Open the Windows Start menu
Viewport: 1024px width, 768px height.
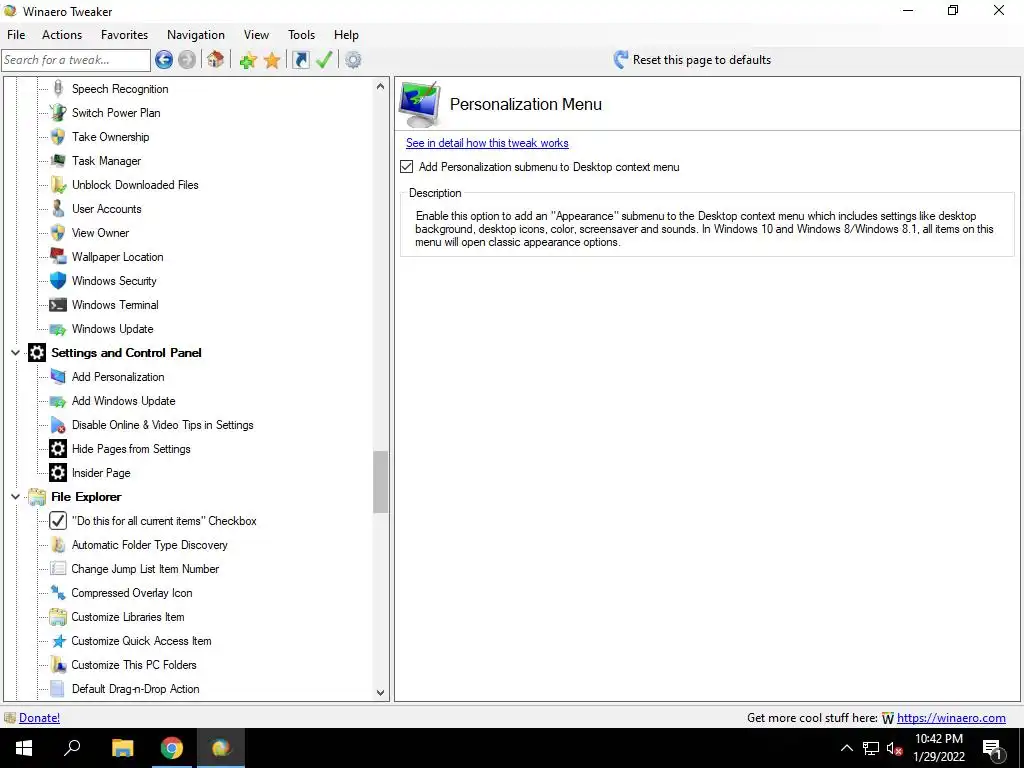coord(24,748)
